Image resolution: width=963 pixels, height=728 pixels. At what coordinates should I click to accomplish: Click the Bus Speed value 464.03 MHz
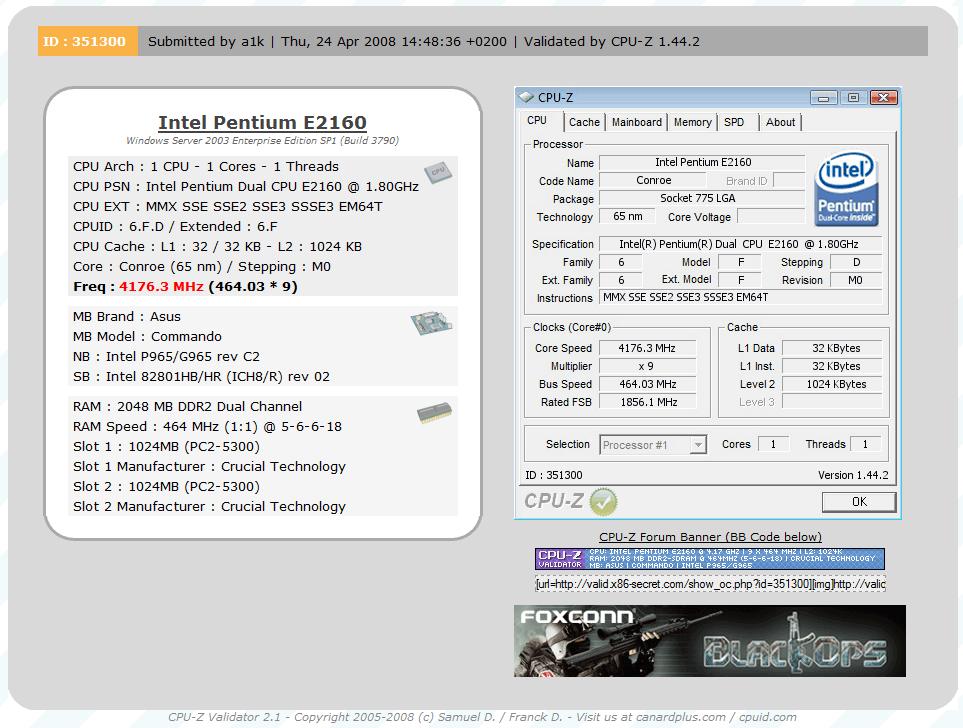pos(647,384)
